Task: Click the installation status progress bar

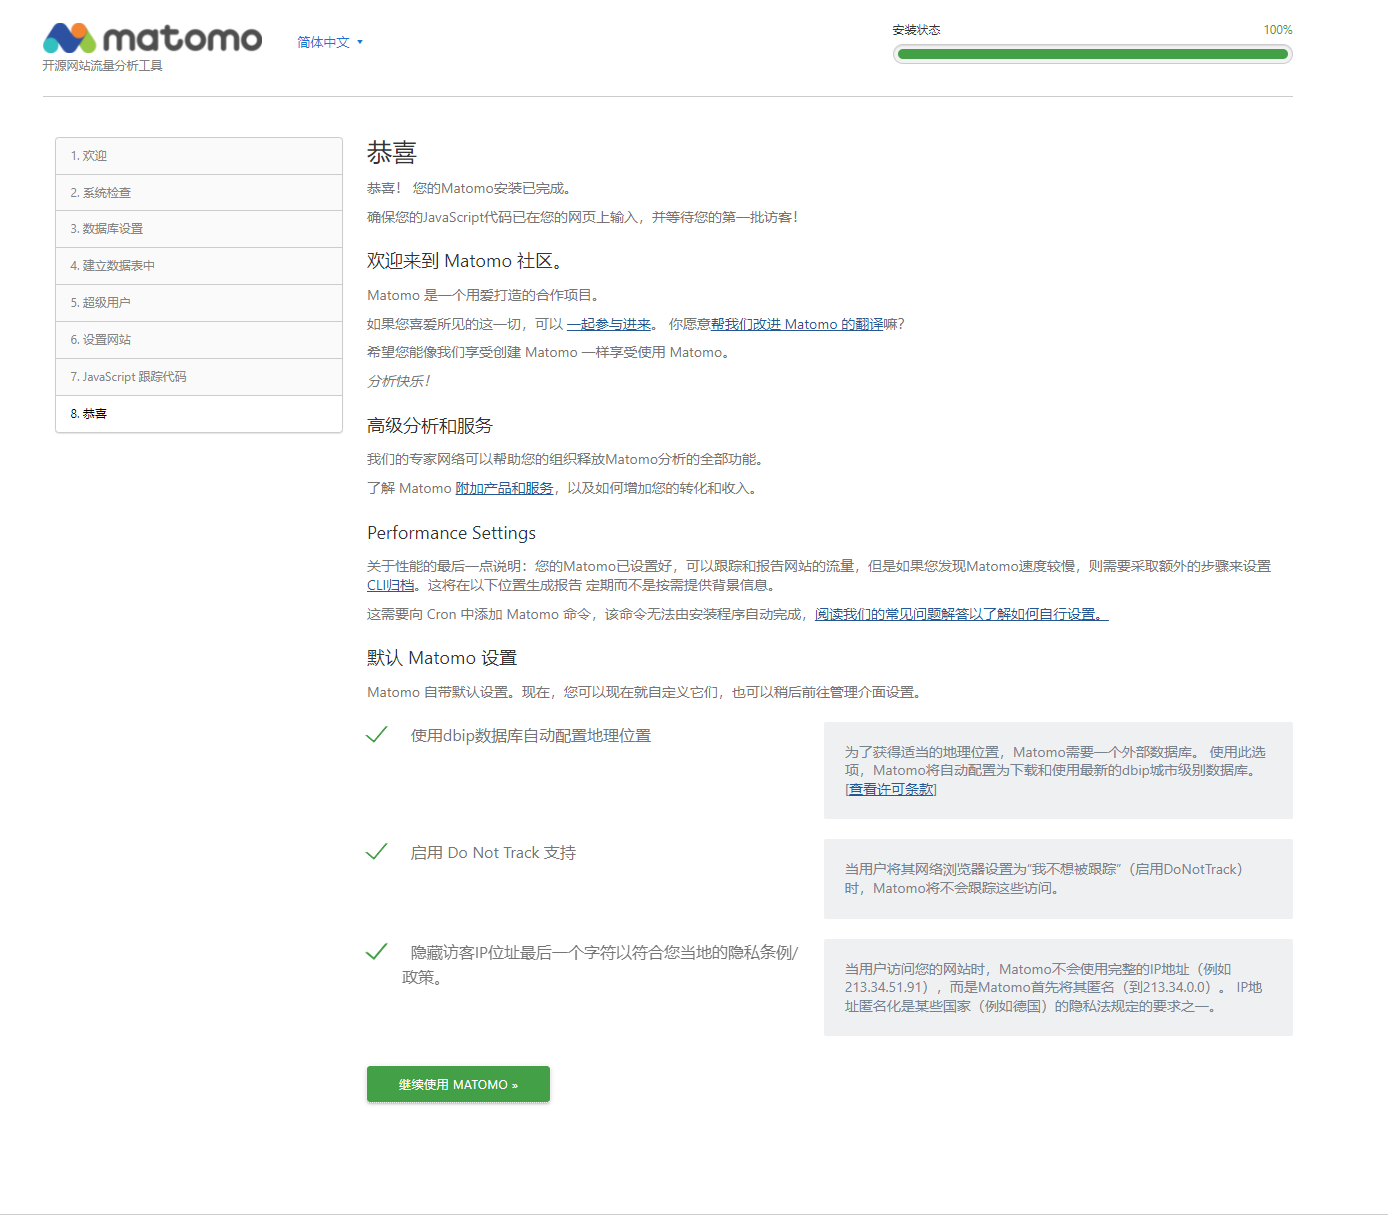Action: (x=1092, y=54)
